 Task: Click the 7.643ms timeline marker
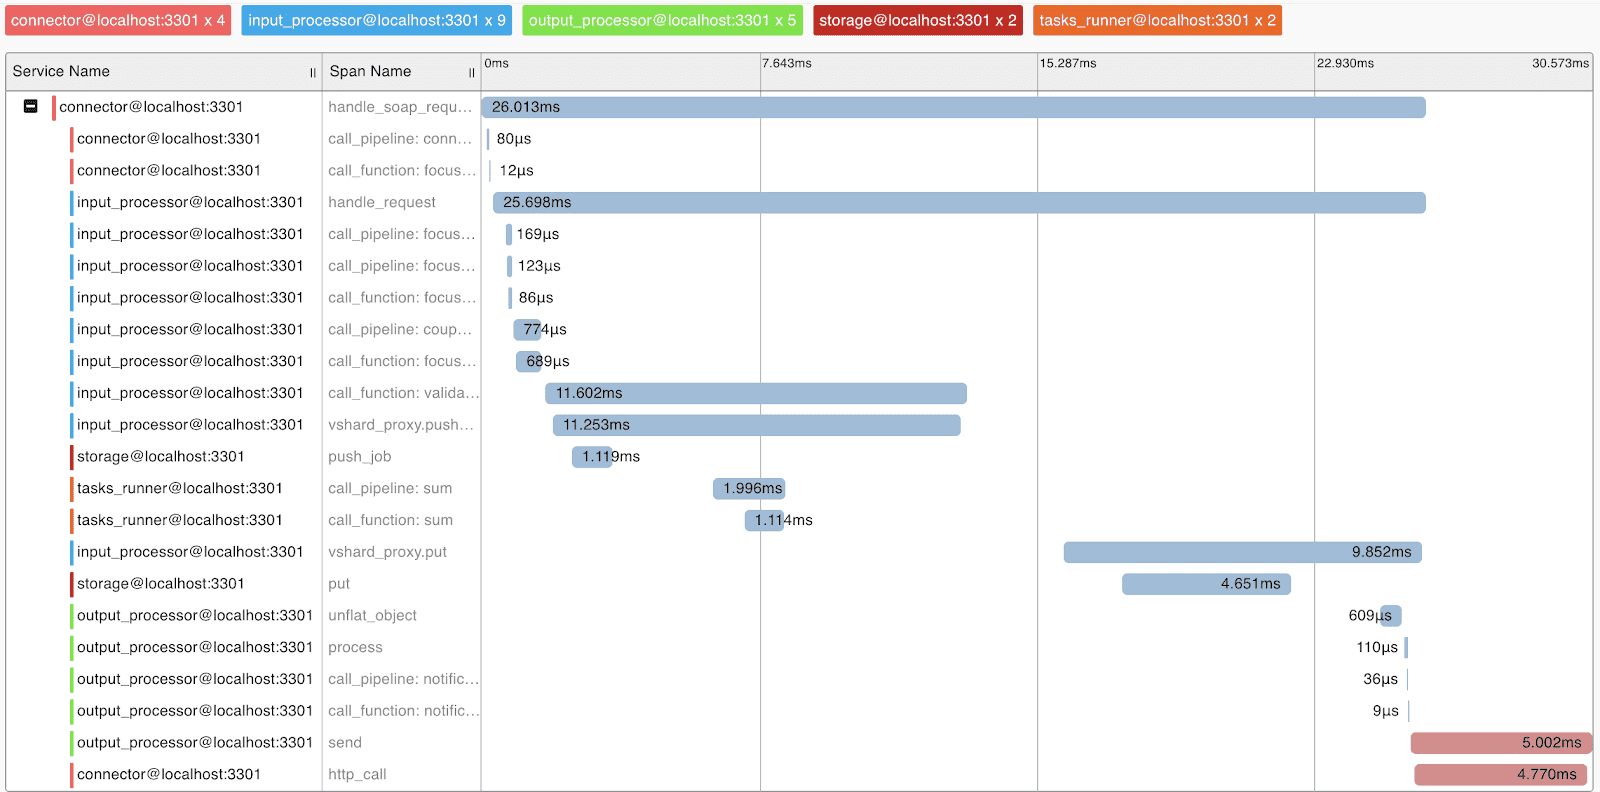787,63
